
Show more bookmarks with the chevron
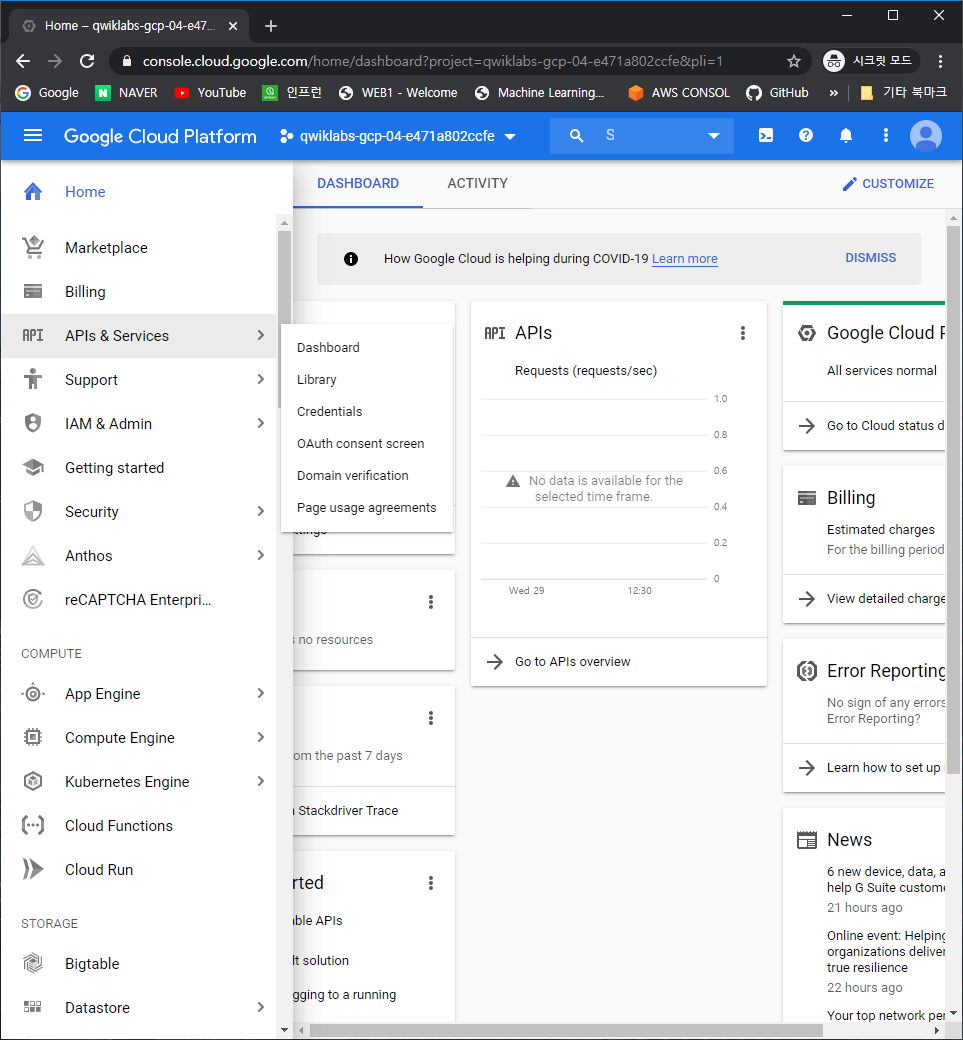834,93
